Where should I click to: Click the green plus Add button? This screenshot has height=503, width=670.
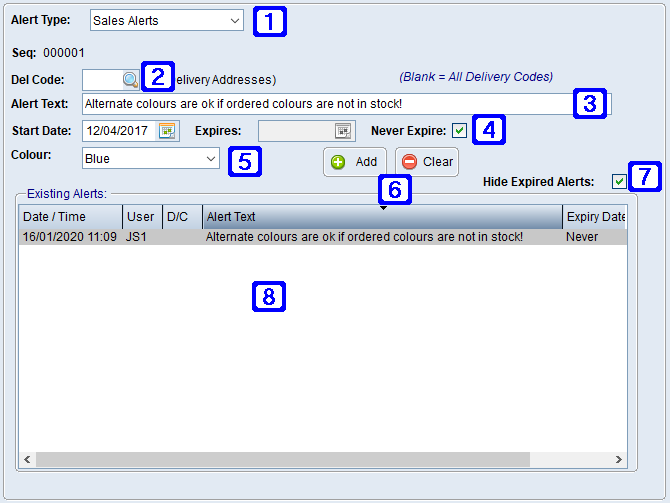click(x=354, y=161)
